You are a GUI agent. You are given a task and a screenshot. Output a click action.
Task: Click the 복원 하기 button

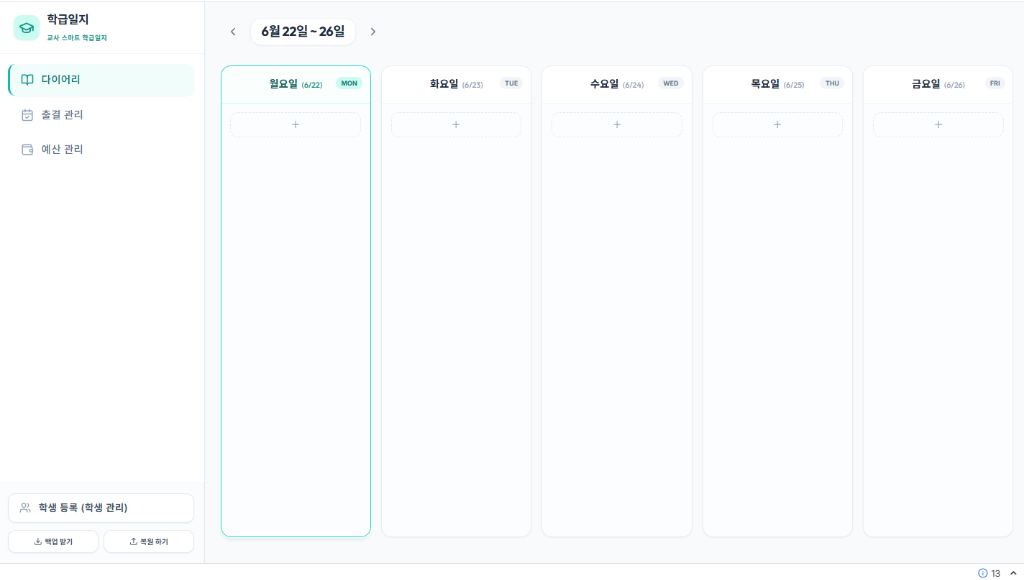coord(149,541)
